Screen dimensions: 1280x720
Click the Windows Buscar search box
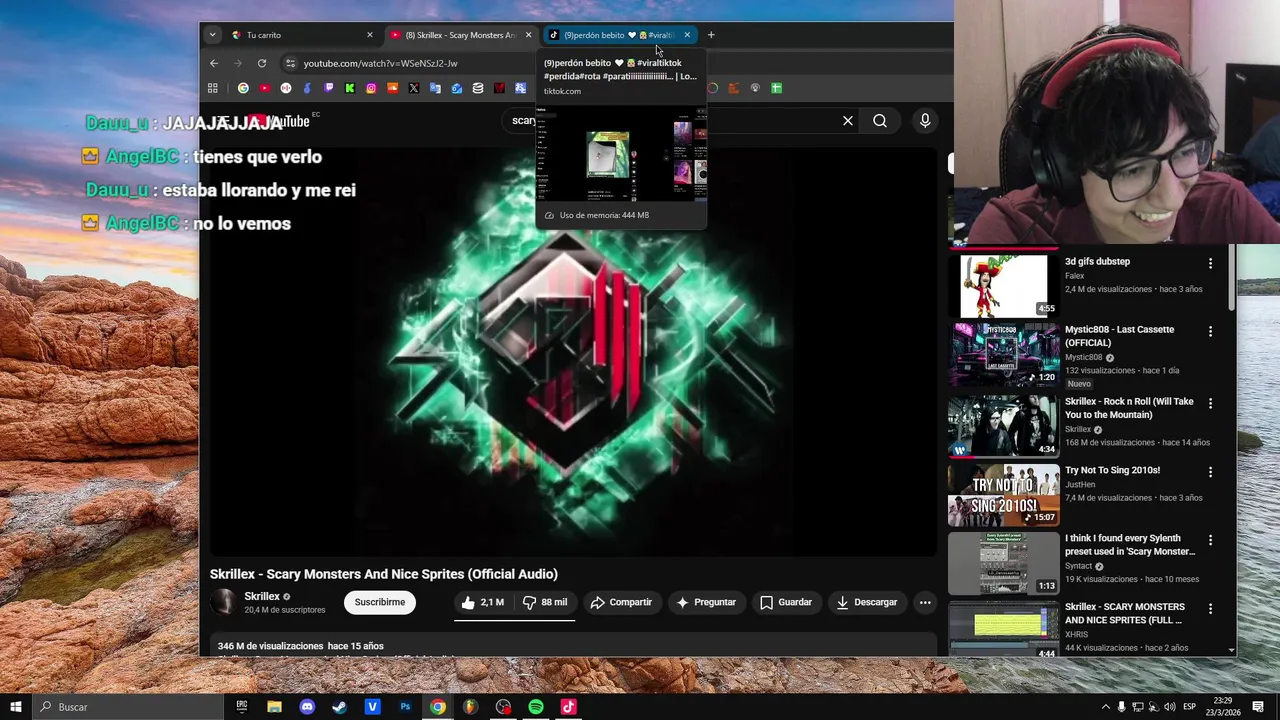pyautogui.click(x=127, y=707)
